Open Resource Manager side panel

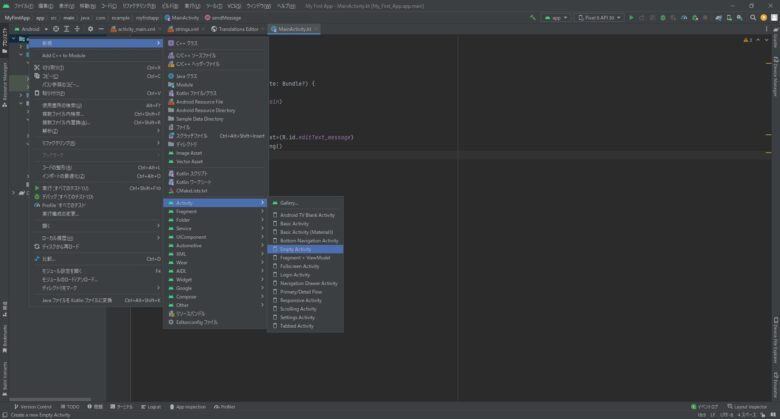(4, 85)
